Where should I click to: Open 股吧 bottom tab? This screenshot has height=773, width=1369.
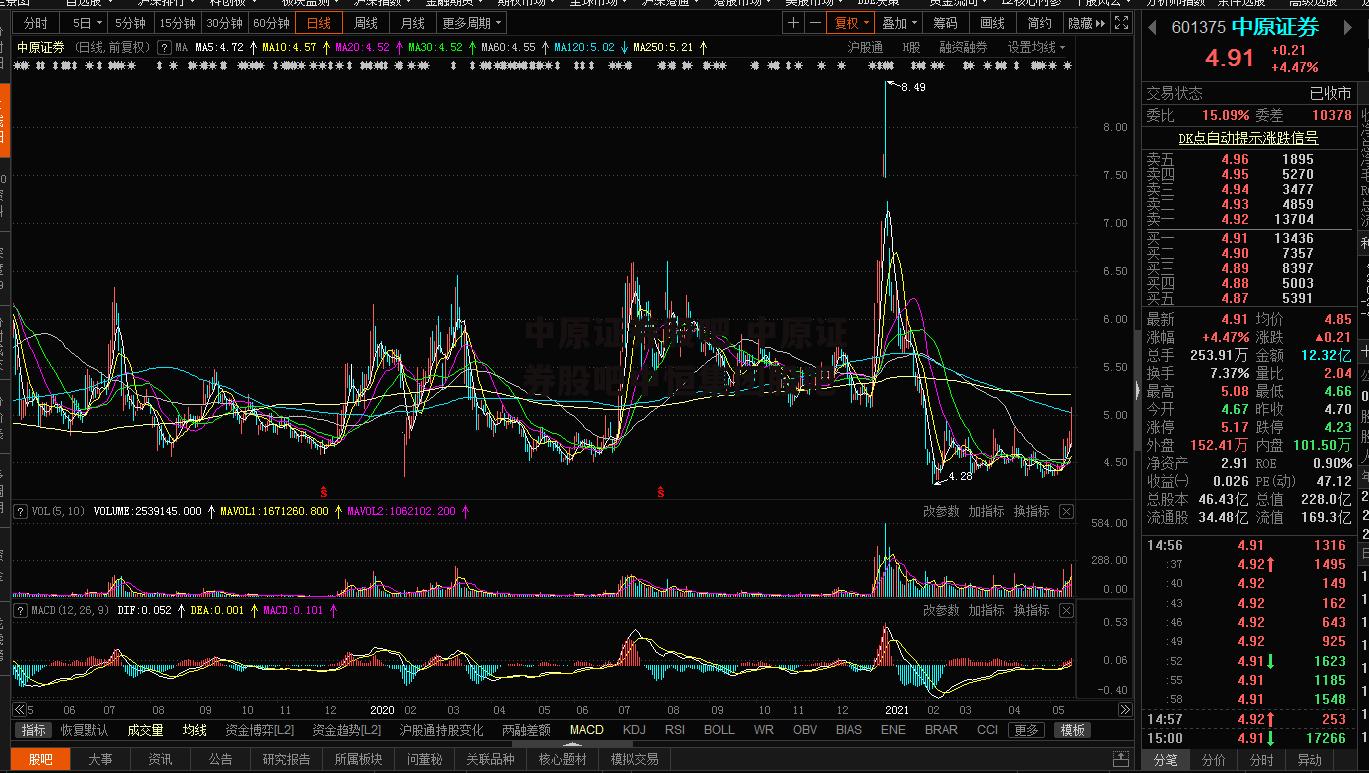coord(41,759)
